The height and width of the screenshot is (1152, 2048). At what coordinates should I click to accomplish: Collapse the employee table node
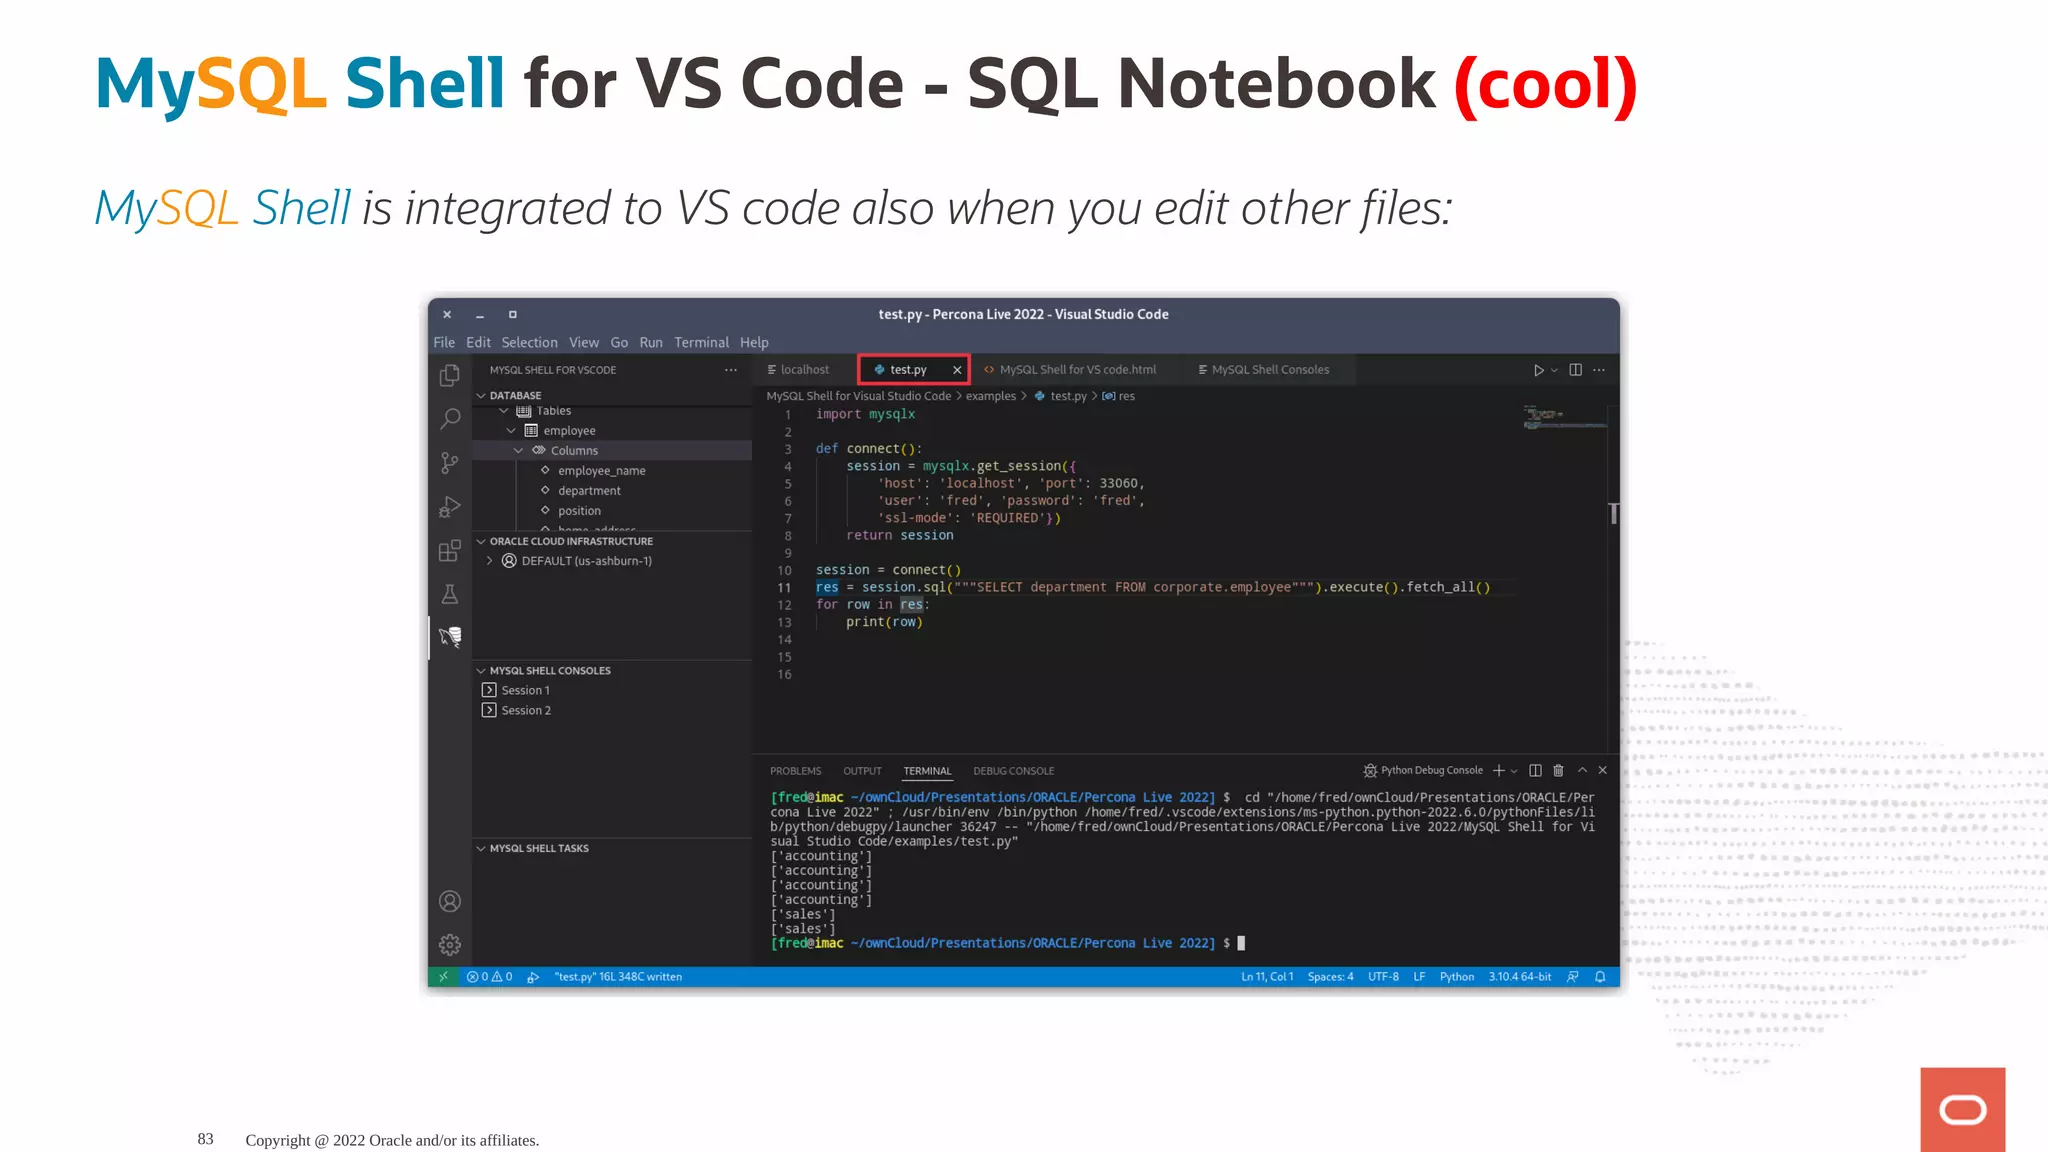click(511, 431)
